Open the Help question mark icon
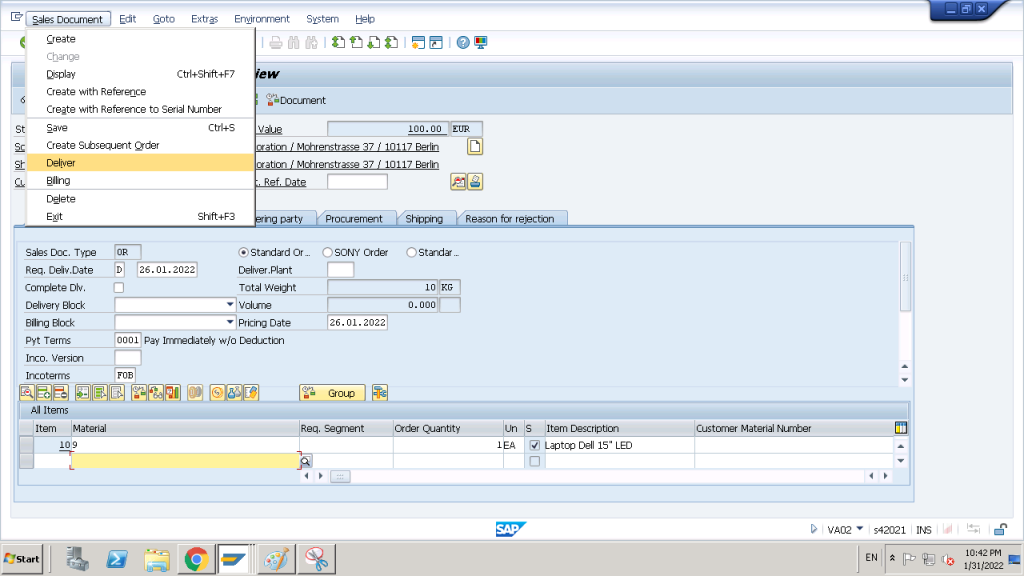 click(x=463, y=42)
